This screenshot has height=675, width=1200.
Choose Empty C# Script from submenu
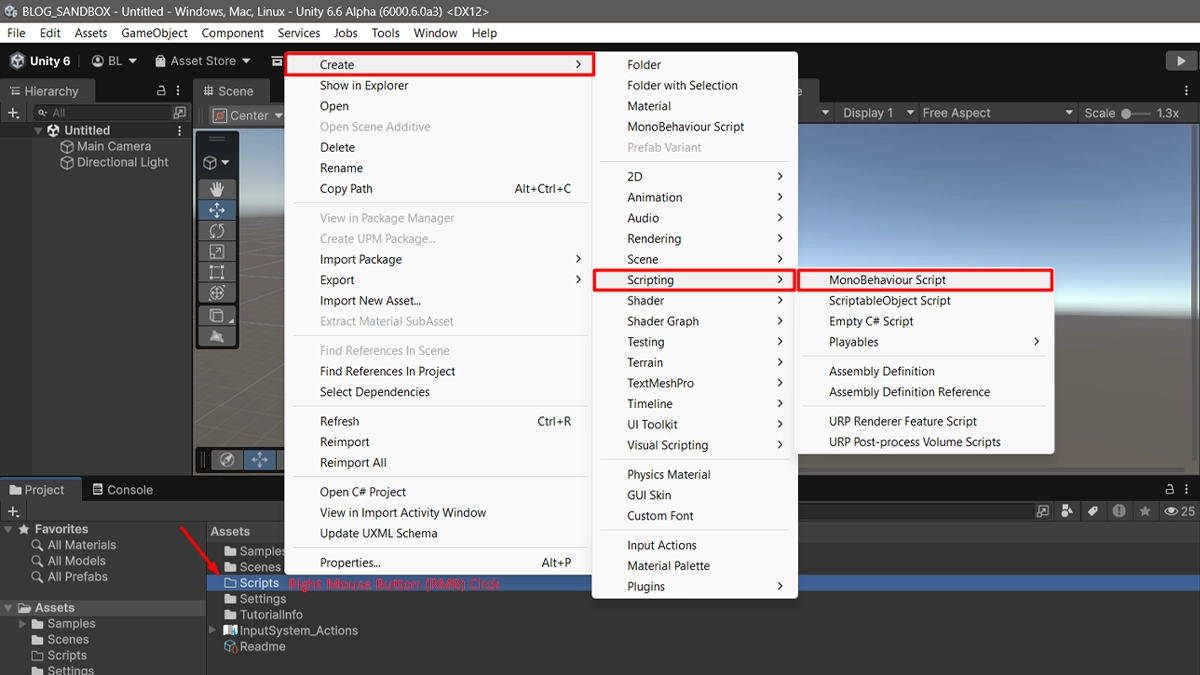tap(925, 321)
